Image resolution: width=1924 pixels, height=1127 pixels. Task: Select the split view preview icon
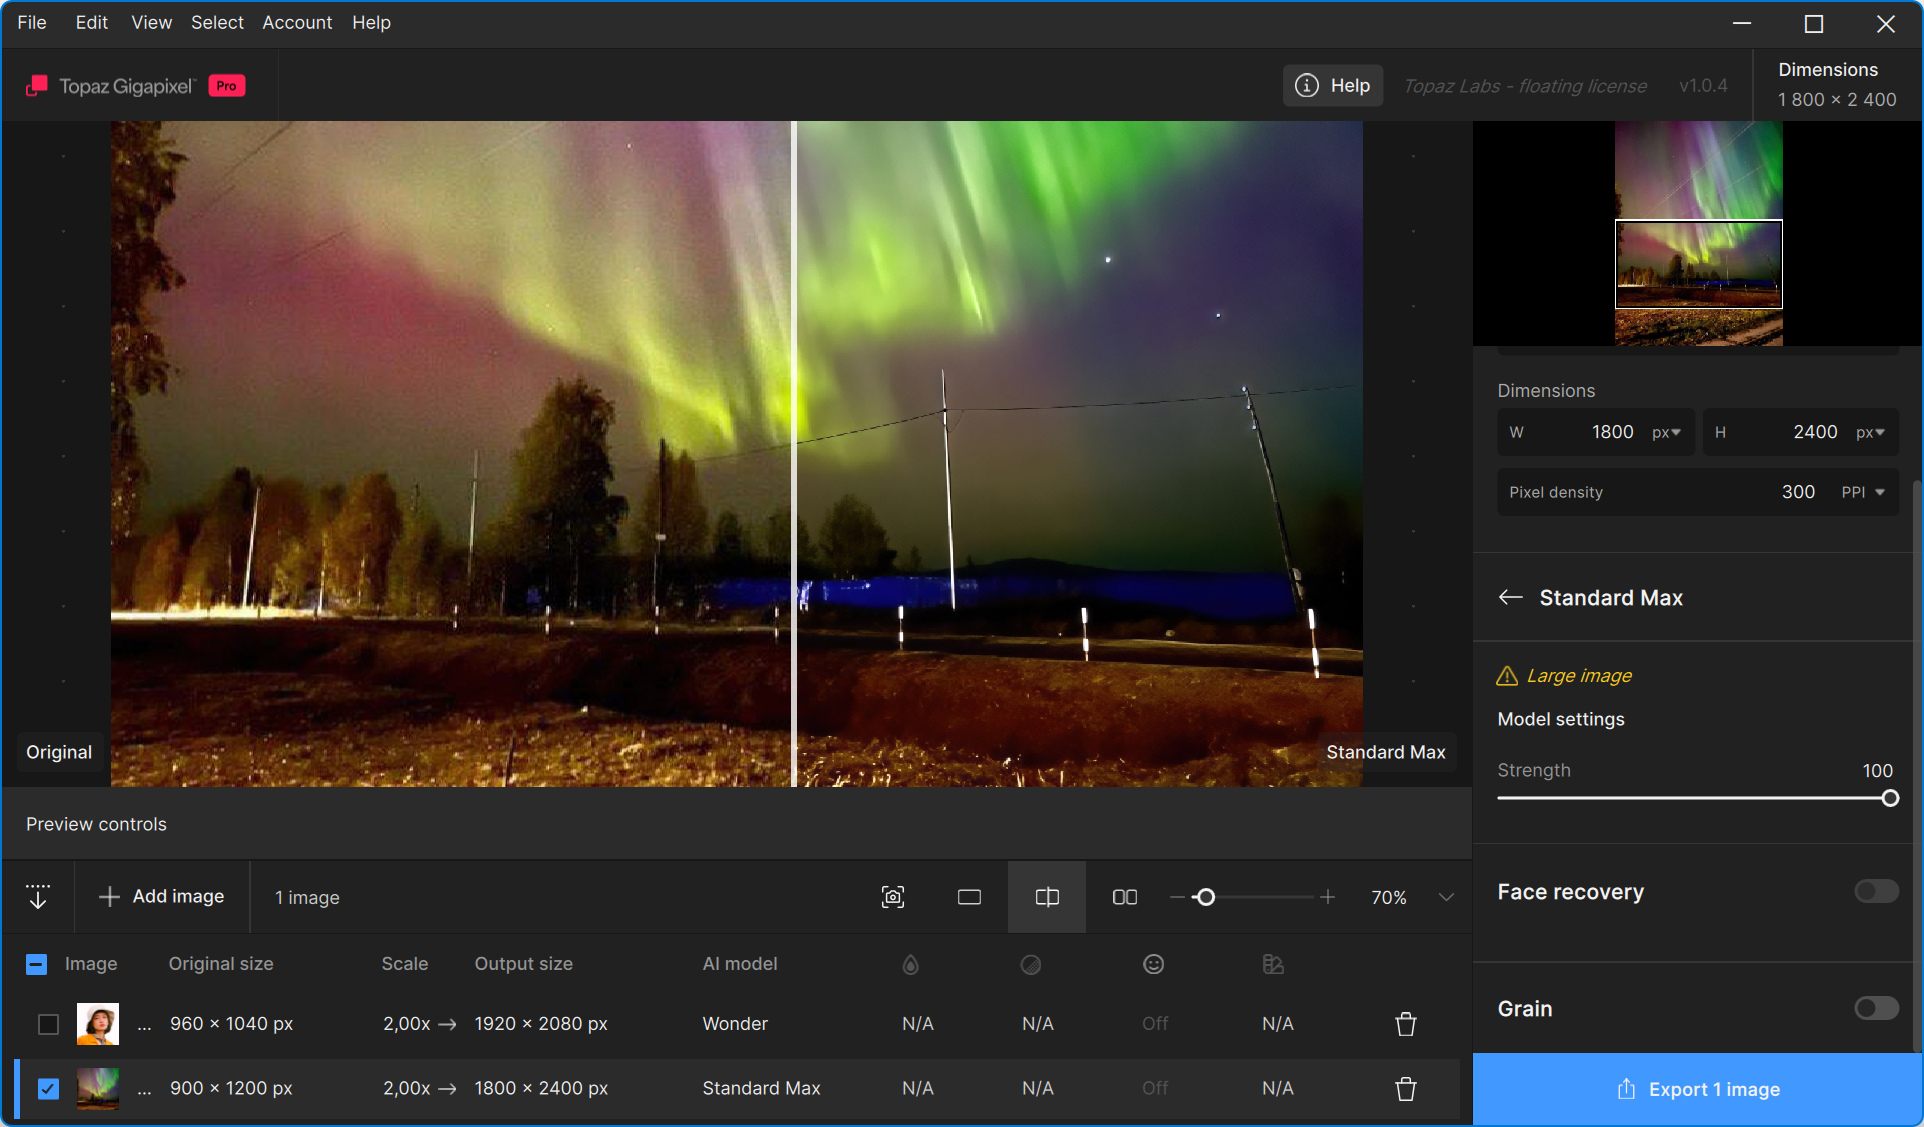click(1047, 897)
